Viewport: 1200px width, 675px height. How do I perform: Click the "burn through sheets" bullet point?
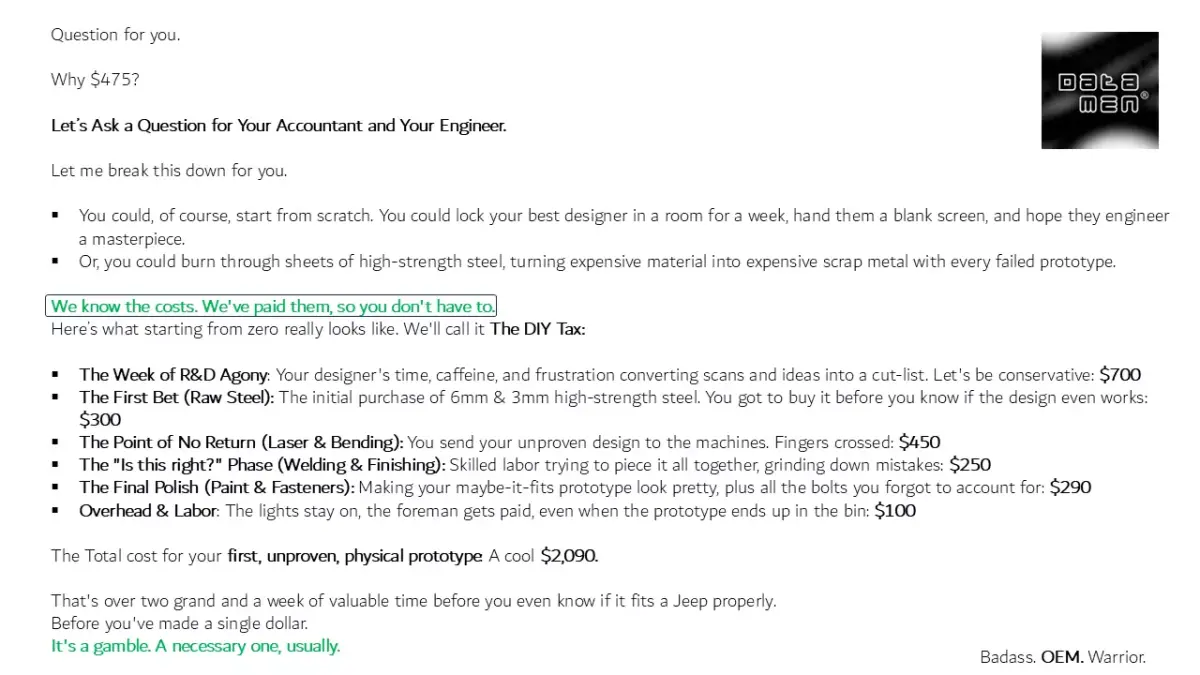(596, 262)
